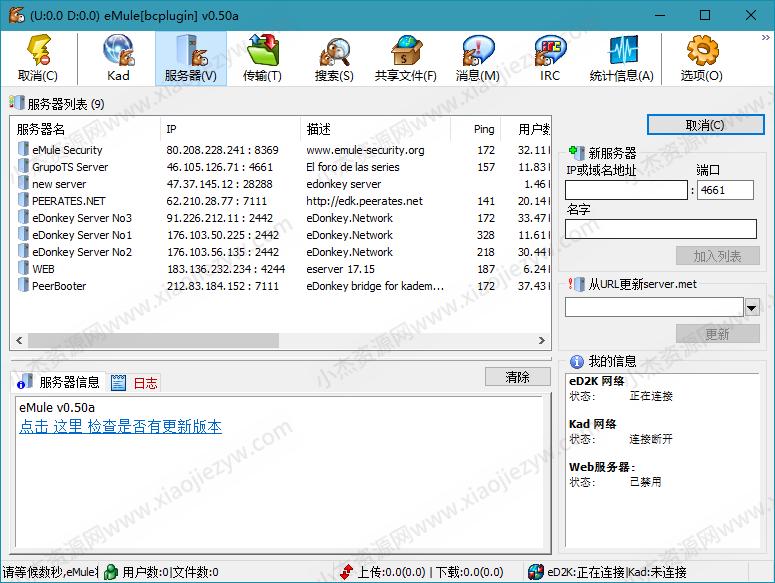Select IP 176.103.56.135 : 2442

223,252
